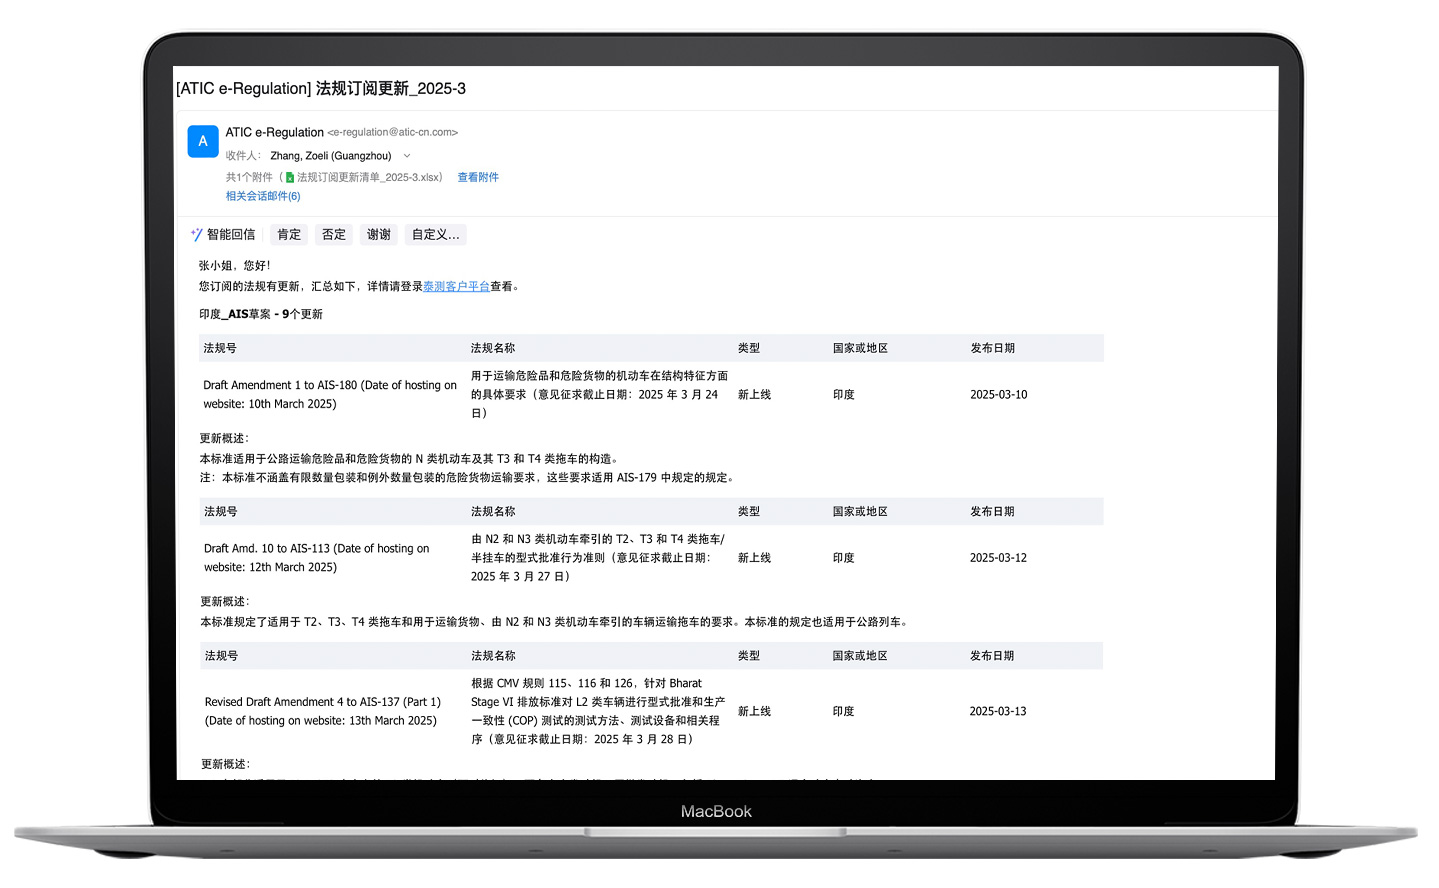The width and height of the screenshot is (1439, 888).
Task: Click the Draft Amd. 10 to AIS-113 cell
Action: (316, 557)
